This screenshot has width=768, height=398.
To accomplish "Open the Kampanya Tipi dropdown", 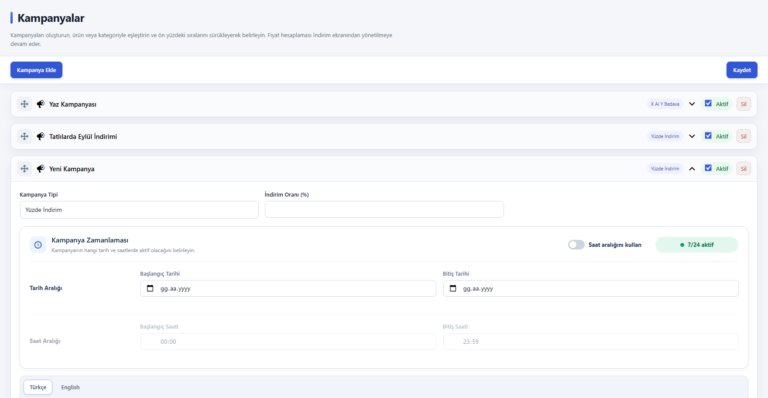I will [x=139, y=210].
